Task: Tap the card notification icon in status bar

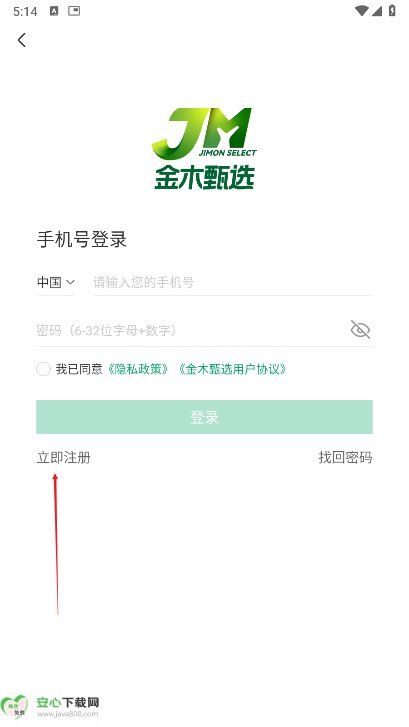Action: [x=74, y=11]
